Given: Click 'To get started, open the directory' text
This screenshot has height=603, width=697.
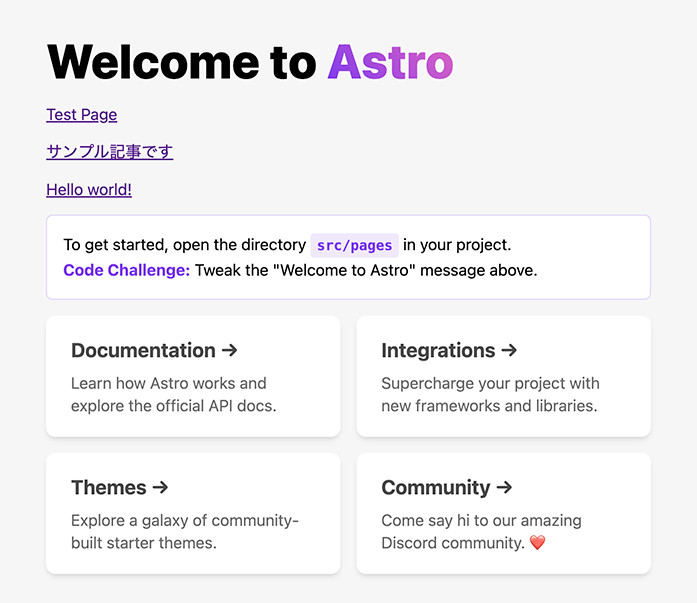Looking at the screenshot, I should 185,245.
